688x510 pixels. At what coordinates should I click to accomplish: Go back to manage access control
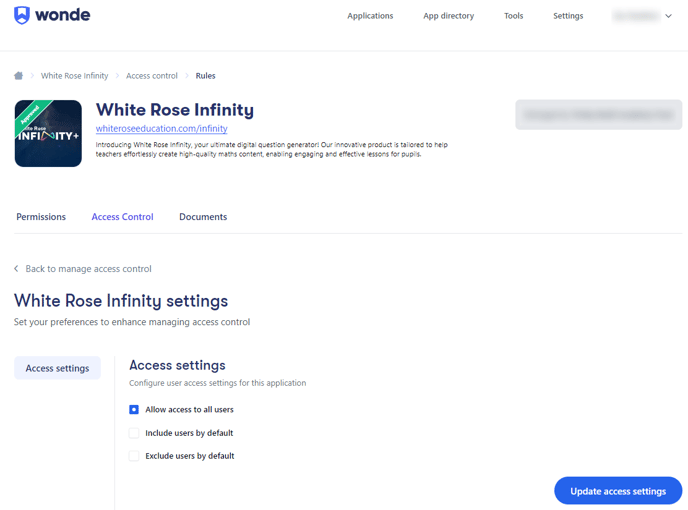(88, 269)
